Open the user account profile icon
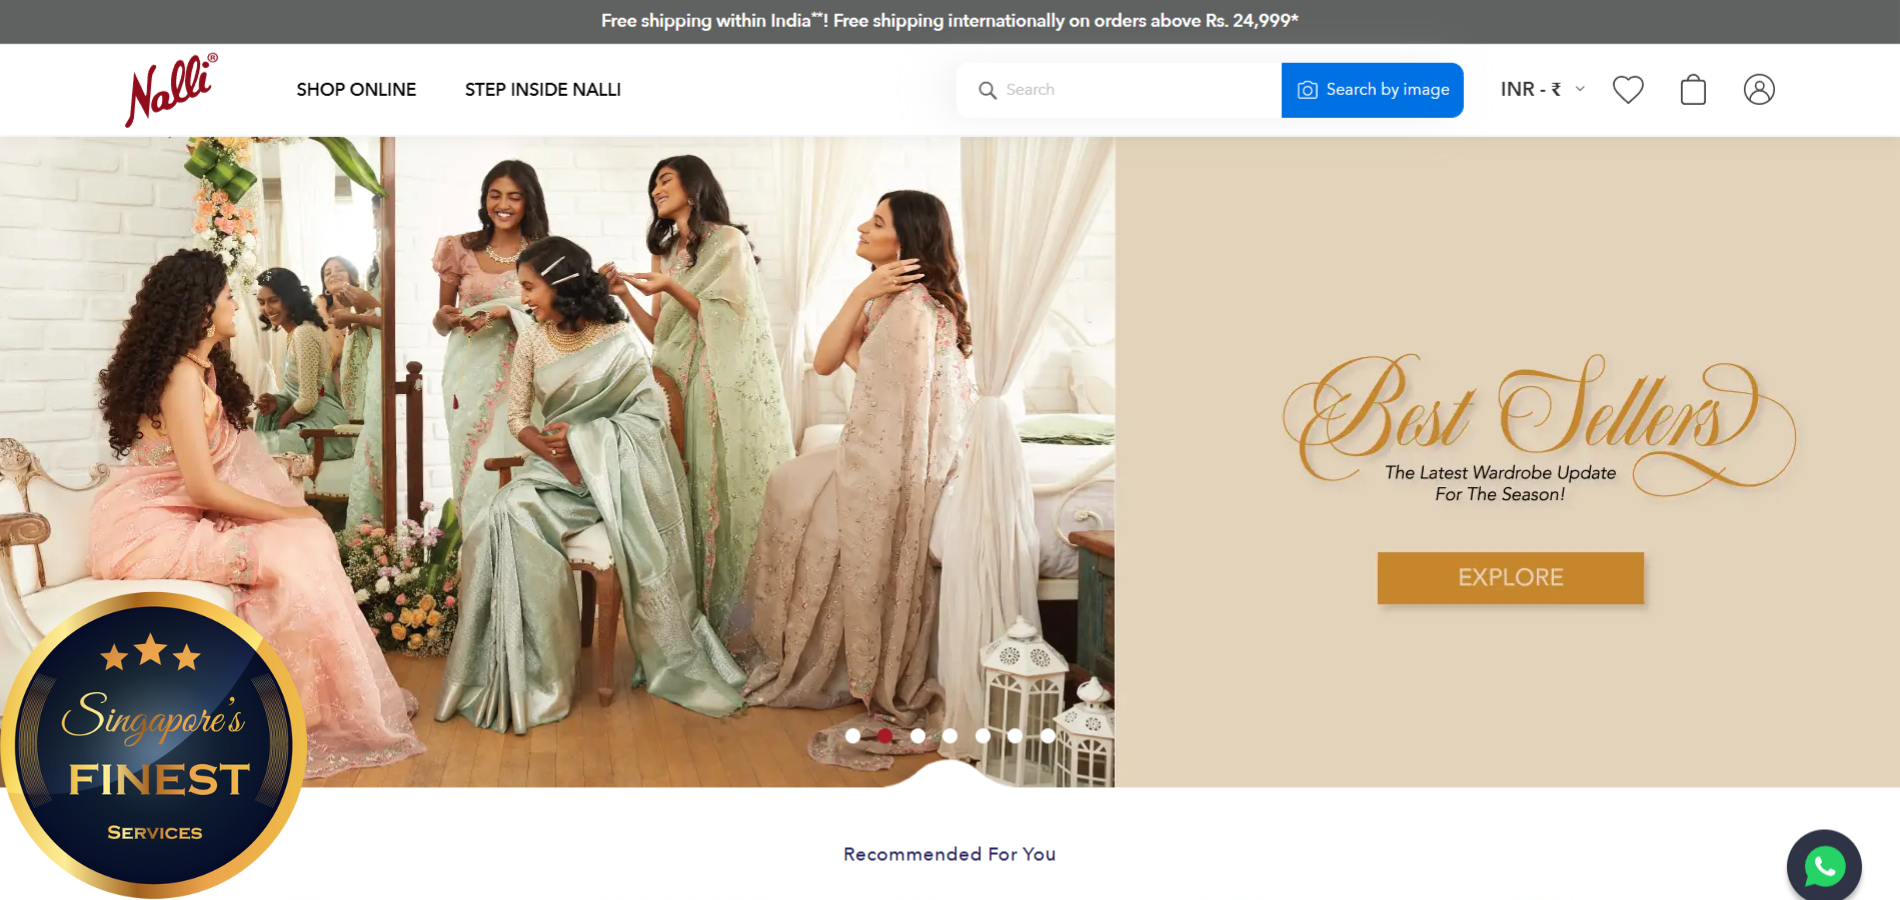 [1759, 90]
